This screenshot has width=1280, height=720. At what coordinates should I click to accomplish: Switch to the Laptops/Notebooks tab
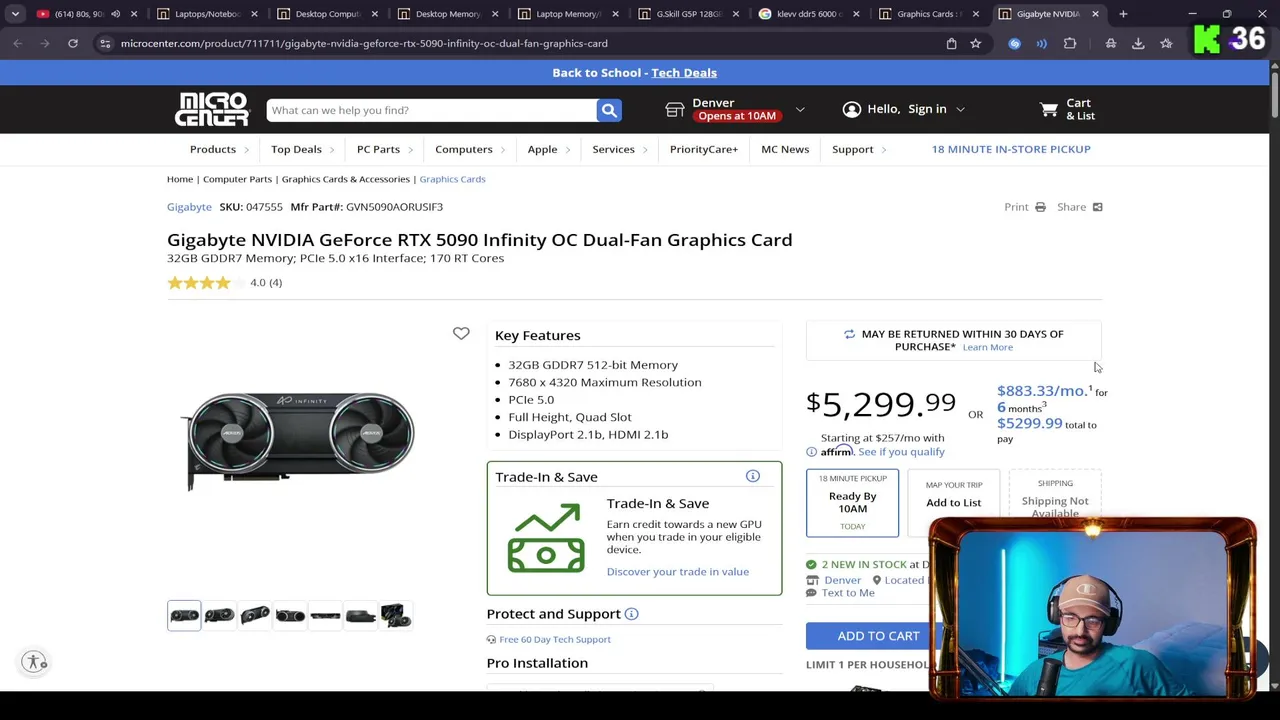207,14
